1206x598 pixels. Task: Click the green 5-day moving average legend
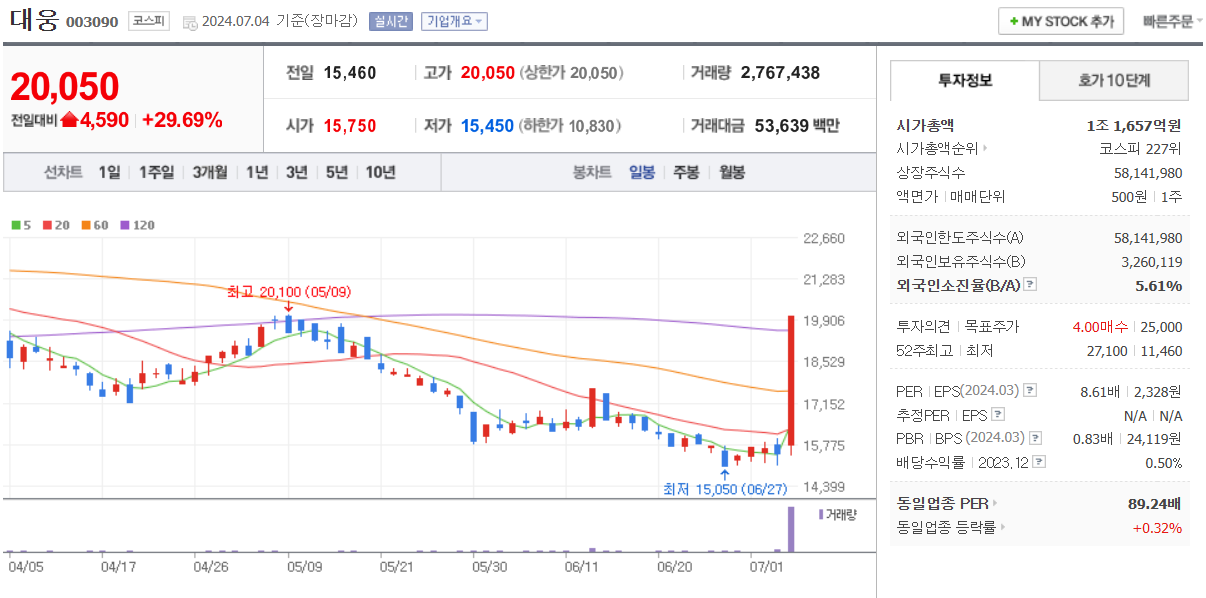pos(20,225)
